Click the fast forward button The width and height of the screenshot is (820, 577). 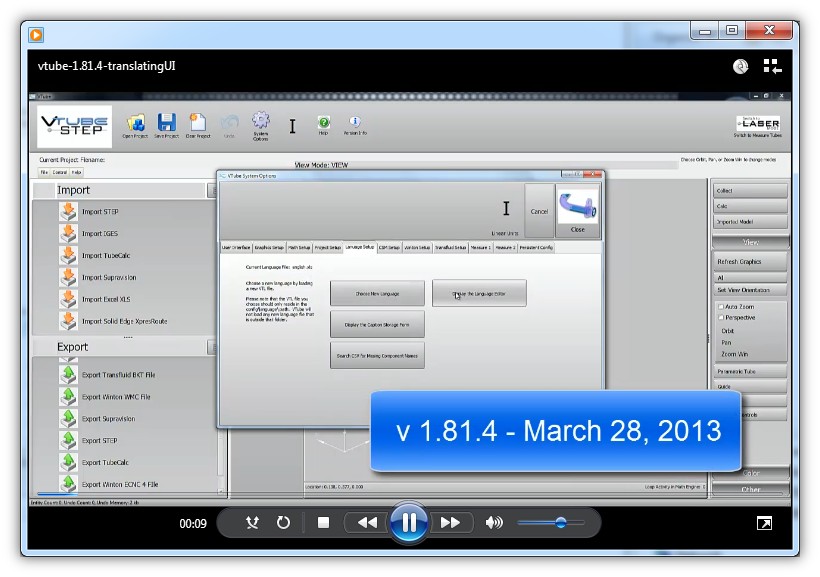pyautogui.click(x=451, y=523)
